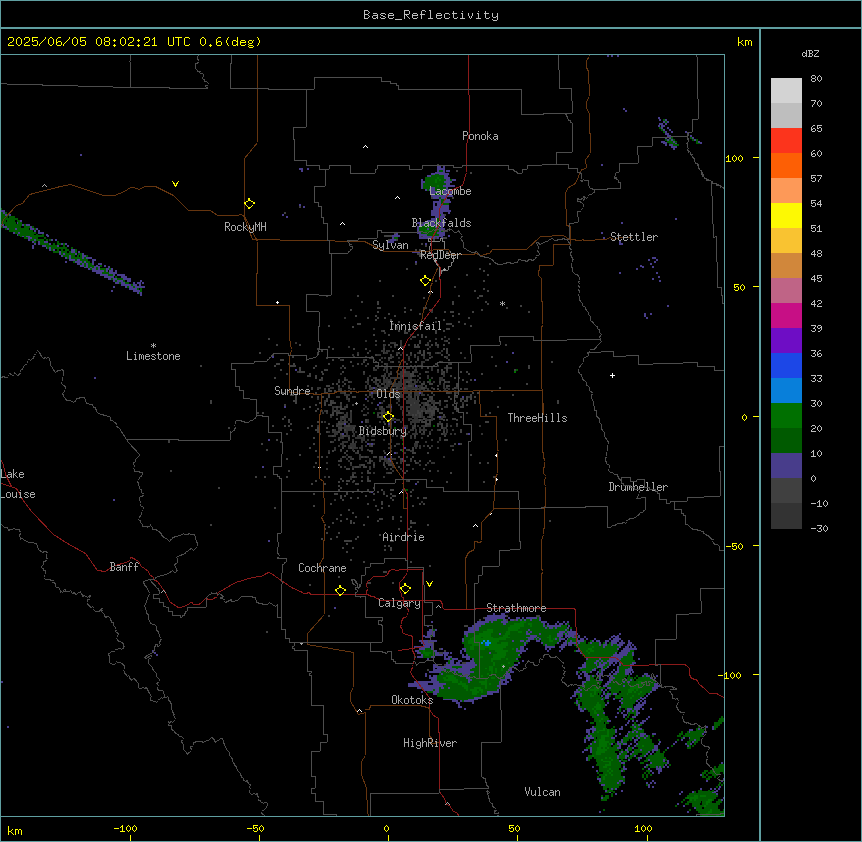This screenshot has height=842, width=862.
Task: Click the Ponoka city label
Action: pos(480,136)
